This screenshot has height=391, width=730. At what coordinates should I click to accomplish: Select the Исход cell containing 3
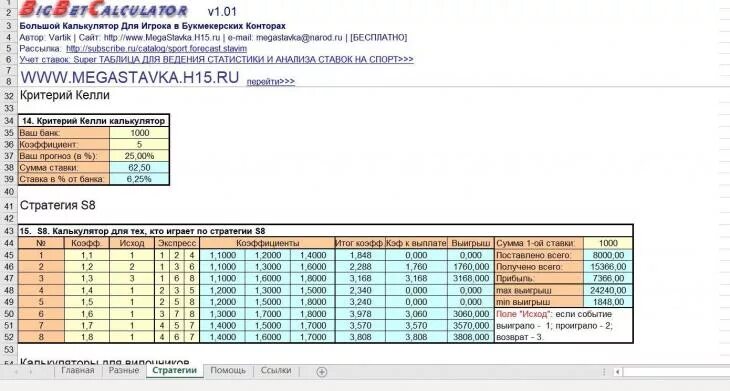click(x=132, y=278)
